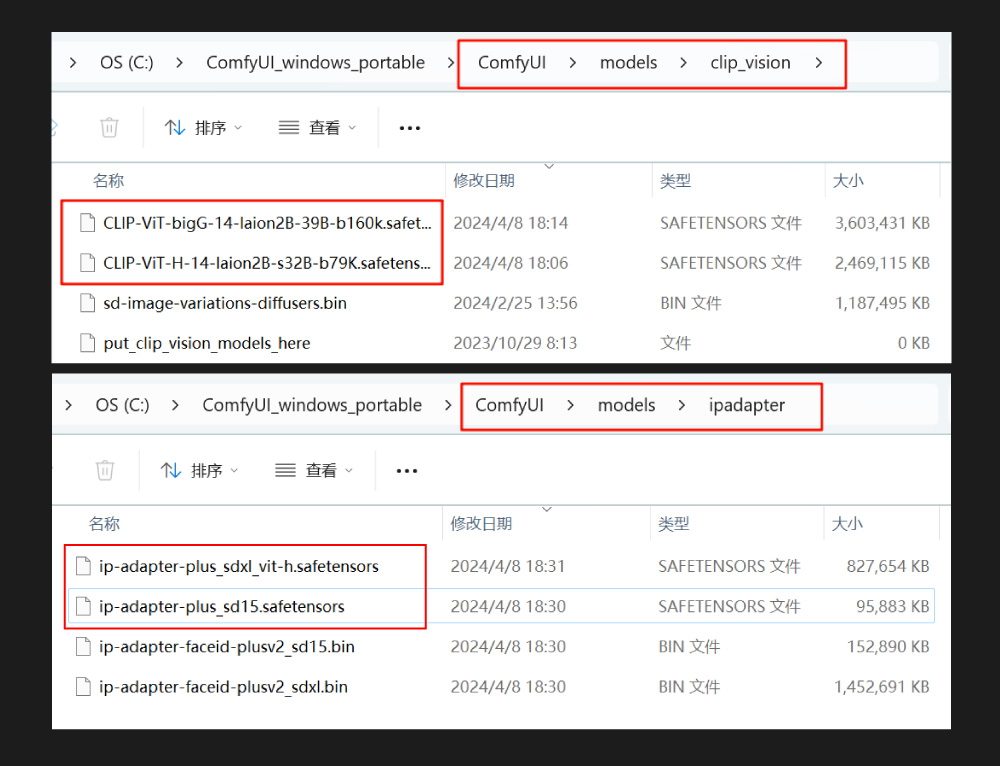Image resolution: width=1000 pixels, height=766 pixels.
Task: Click date 2023/10/29 8:13
Action: click(x=515, y=343)
